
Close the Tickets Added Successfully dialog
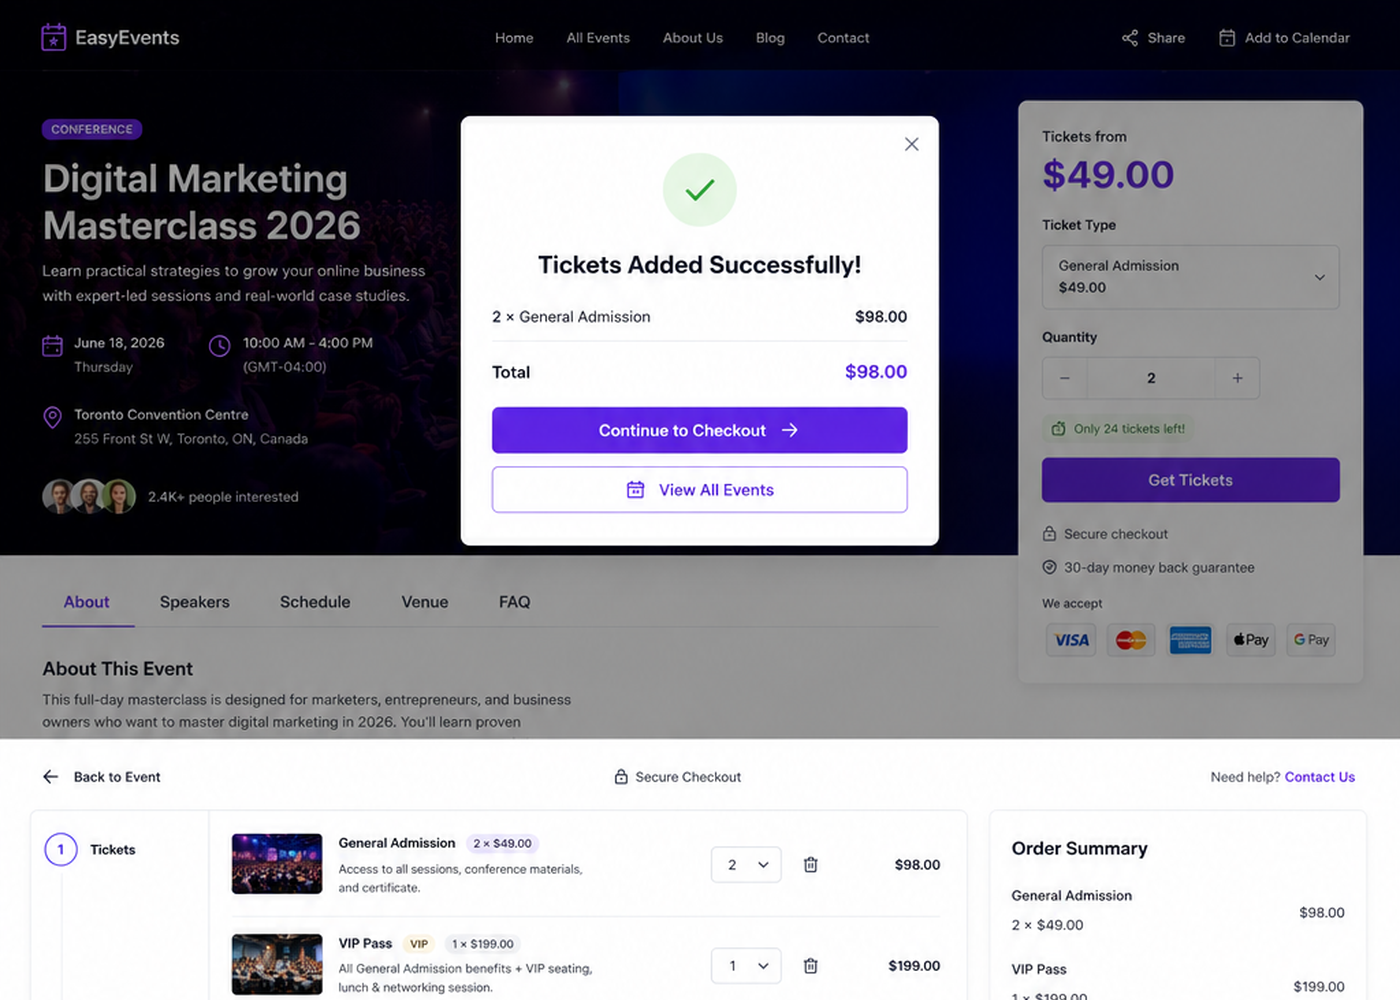(x=911, y=144)
